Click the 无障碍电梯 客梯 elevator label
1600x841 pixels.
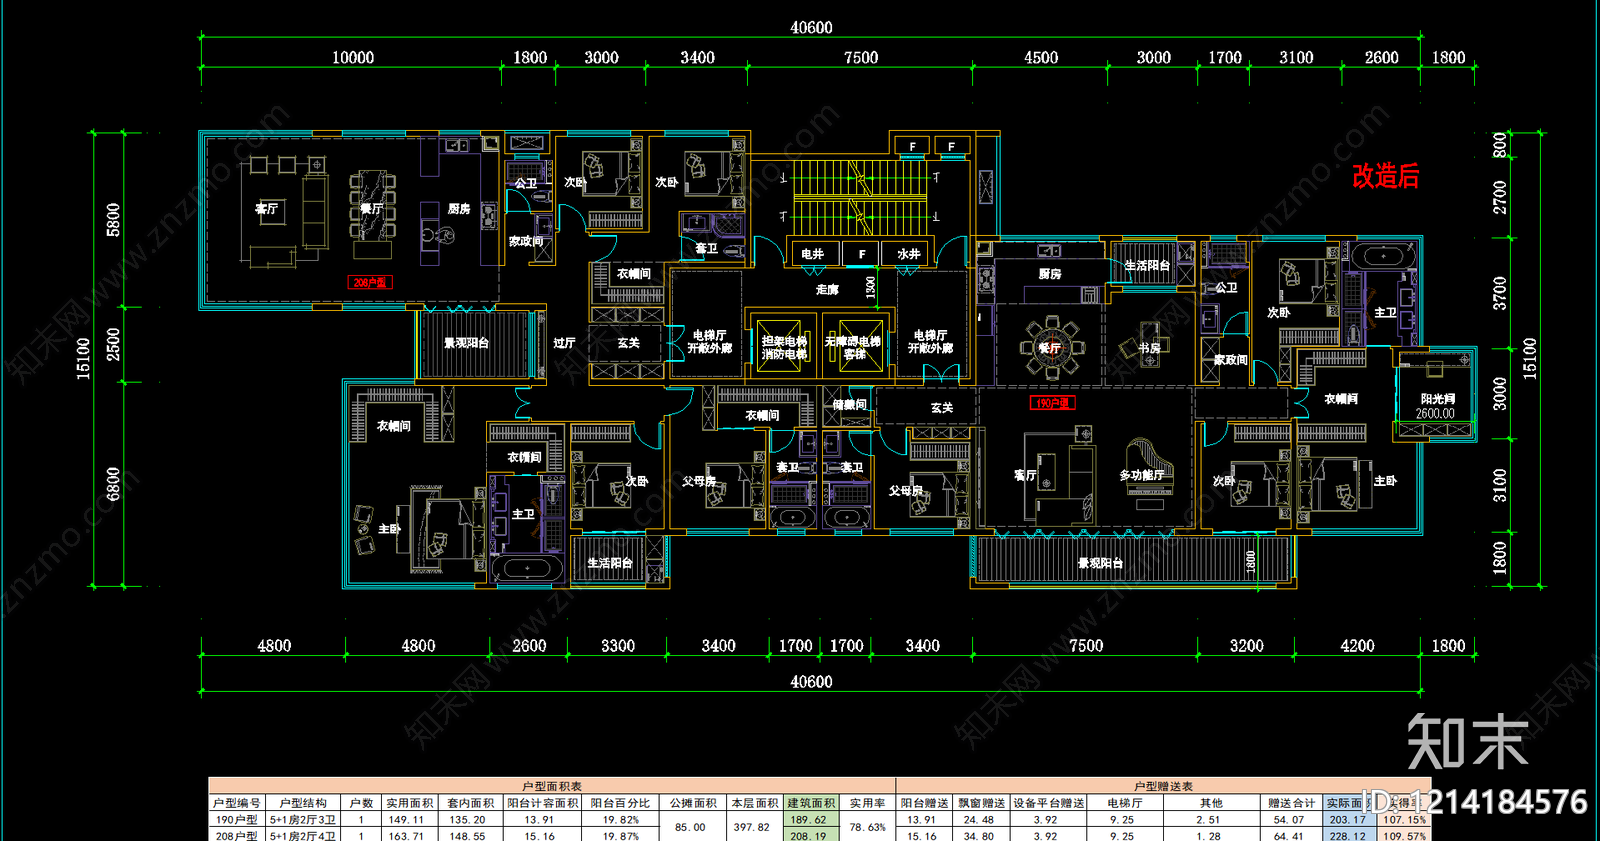pyautogui.click(x=853, y=347)
